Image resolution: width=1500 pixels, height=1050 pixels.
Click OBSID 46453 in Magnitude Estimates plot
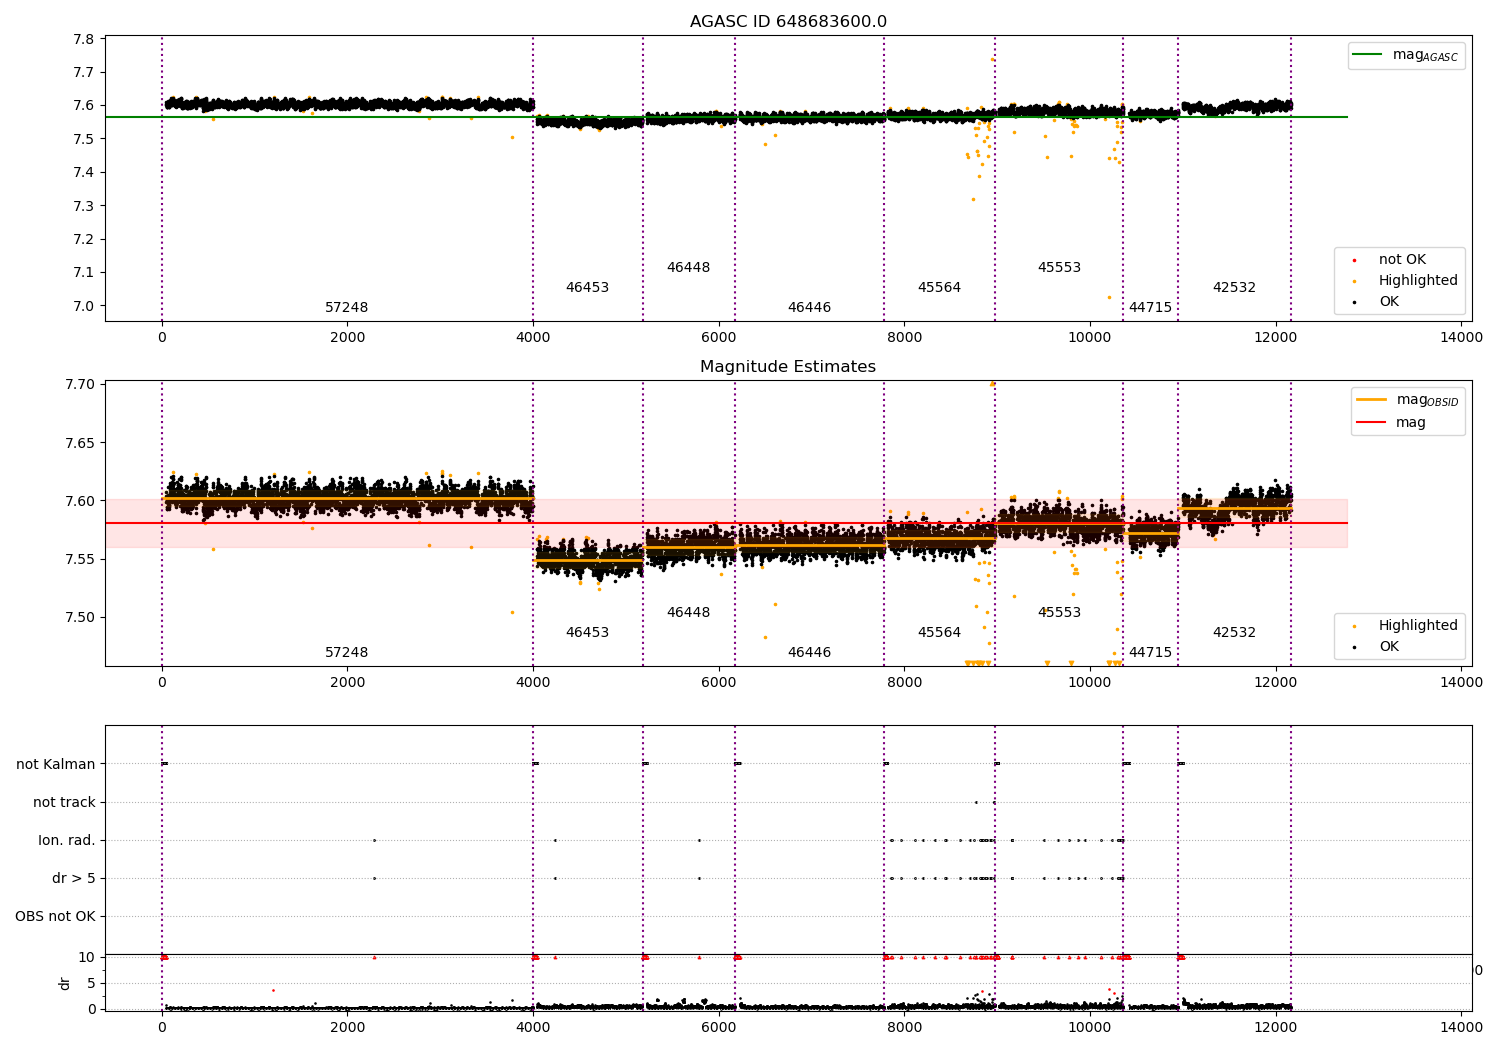(587, 633)
